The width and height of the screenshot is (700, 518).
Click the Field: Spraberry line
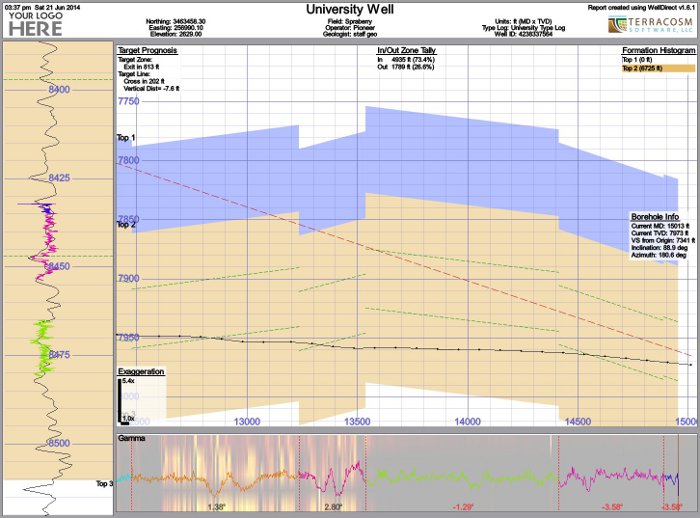point(350,21)
